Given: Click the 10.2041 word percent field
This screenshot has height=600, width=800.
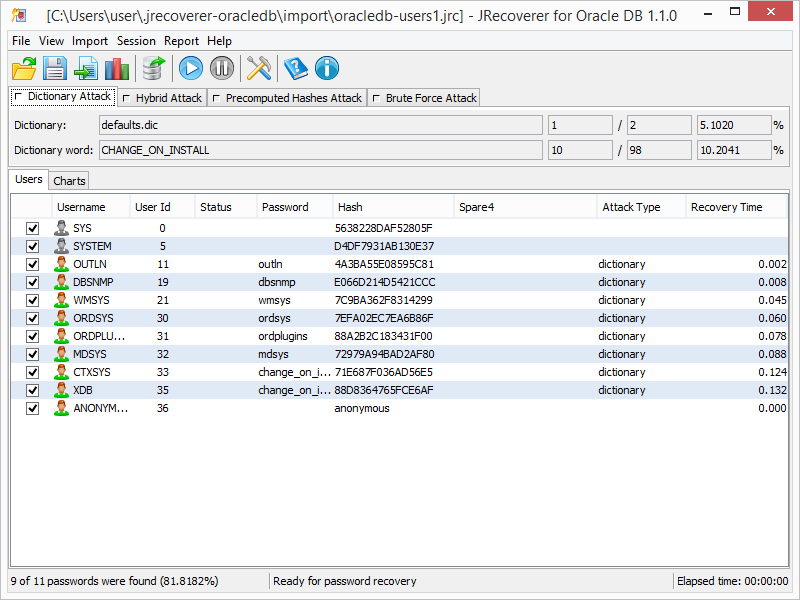Looking at the screenshot, I should (734, 150).
